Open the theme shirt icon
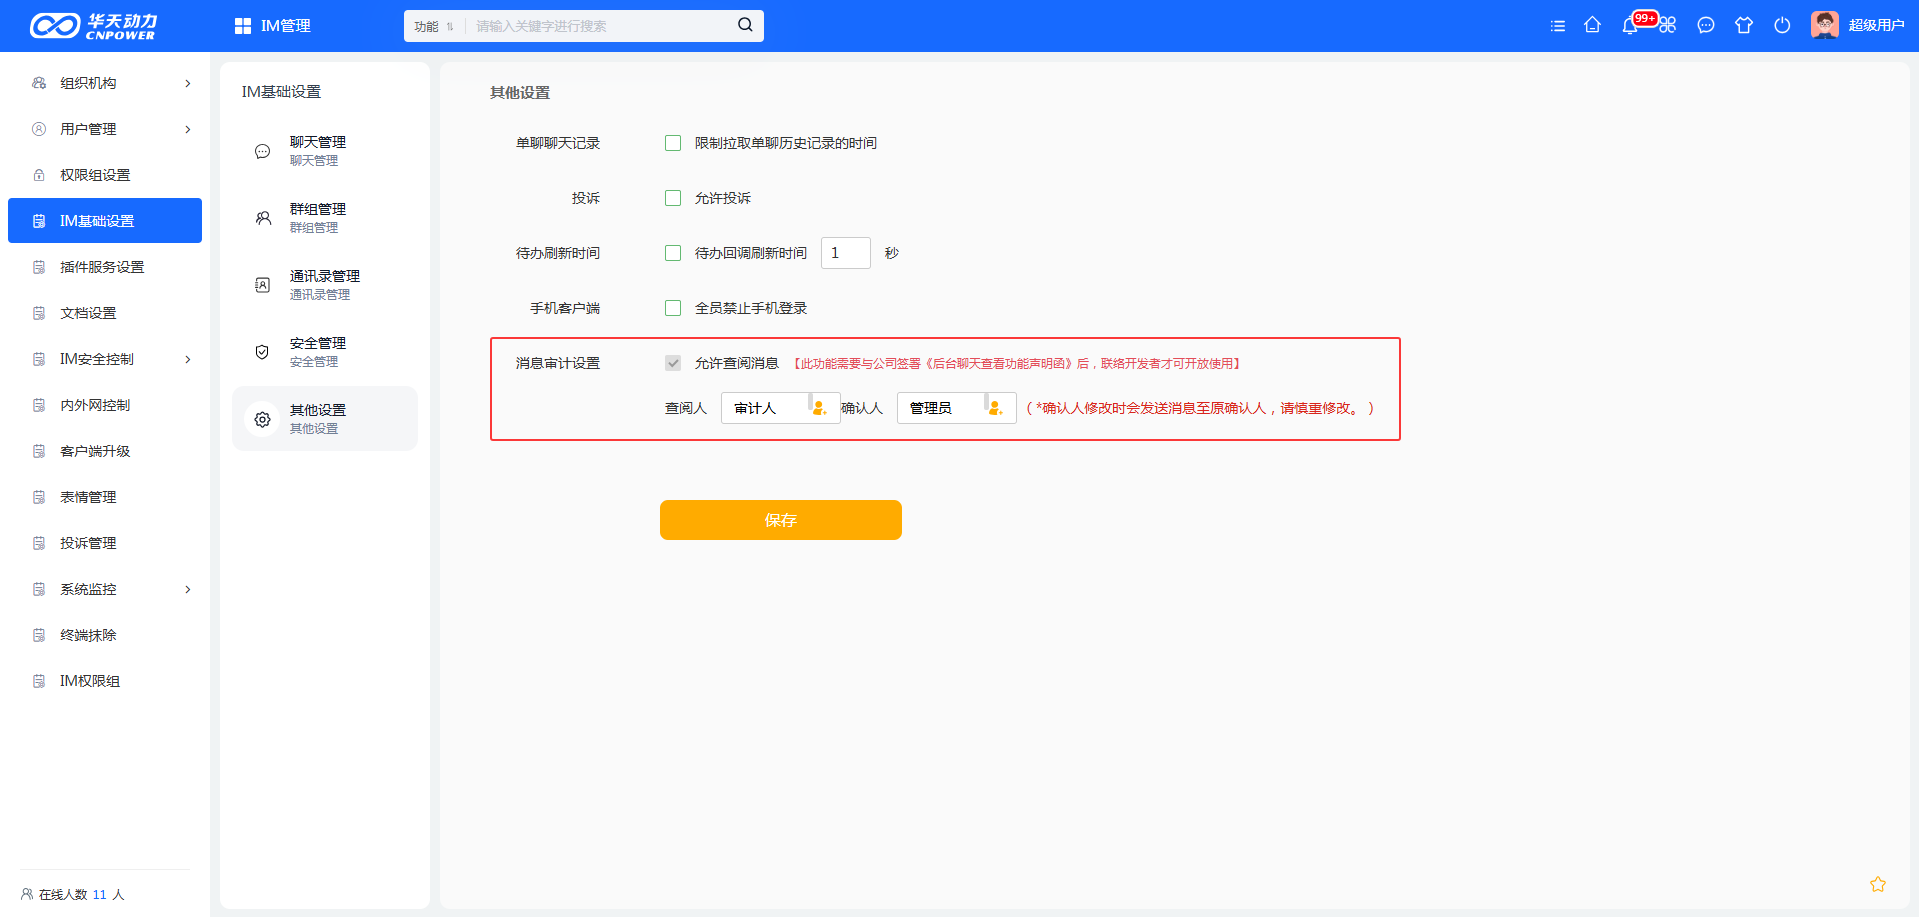The width and height of the screenshot is (1919, 917). click(1744, 25)
